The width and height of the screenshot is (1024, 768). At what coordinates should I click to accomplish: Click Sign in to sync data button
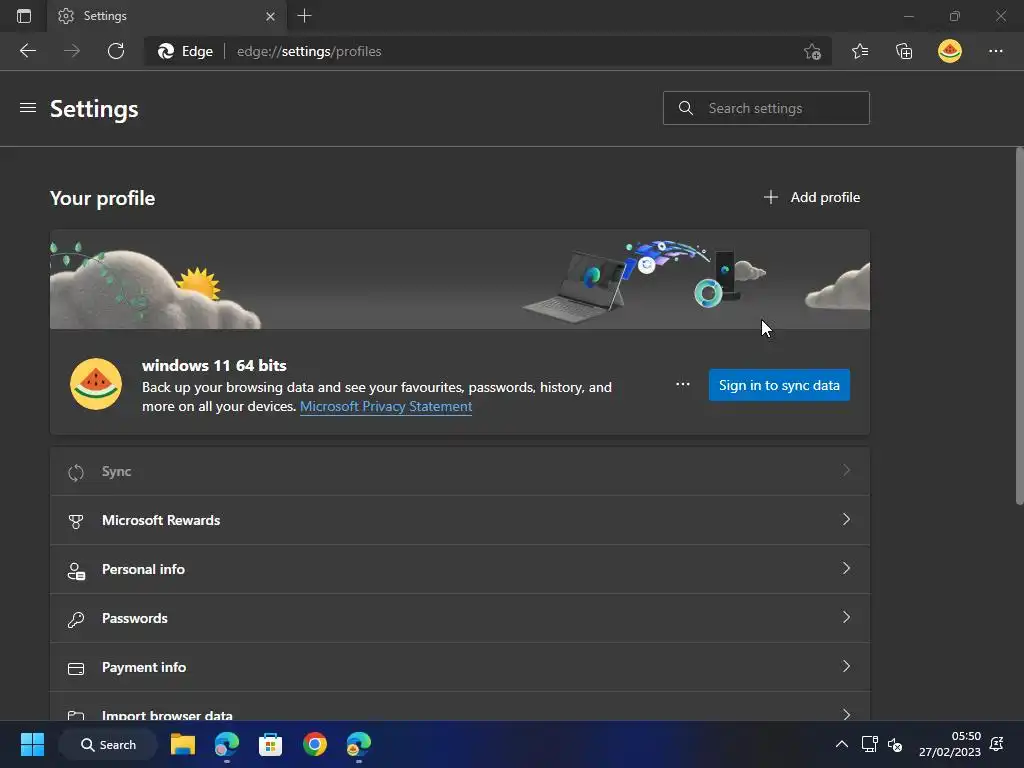pos(779,385)
